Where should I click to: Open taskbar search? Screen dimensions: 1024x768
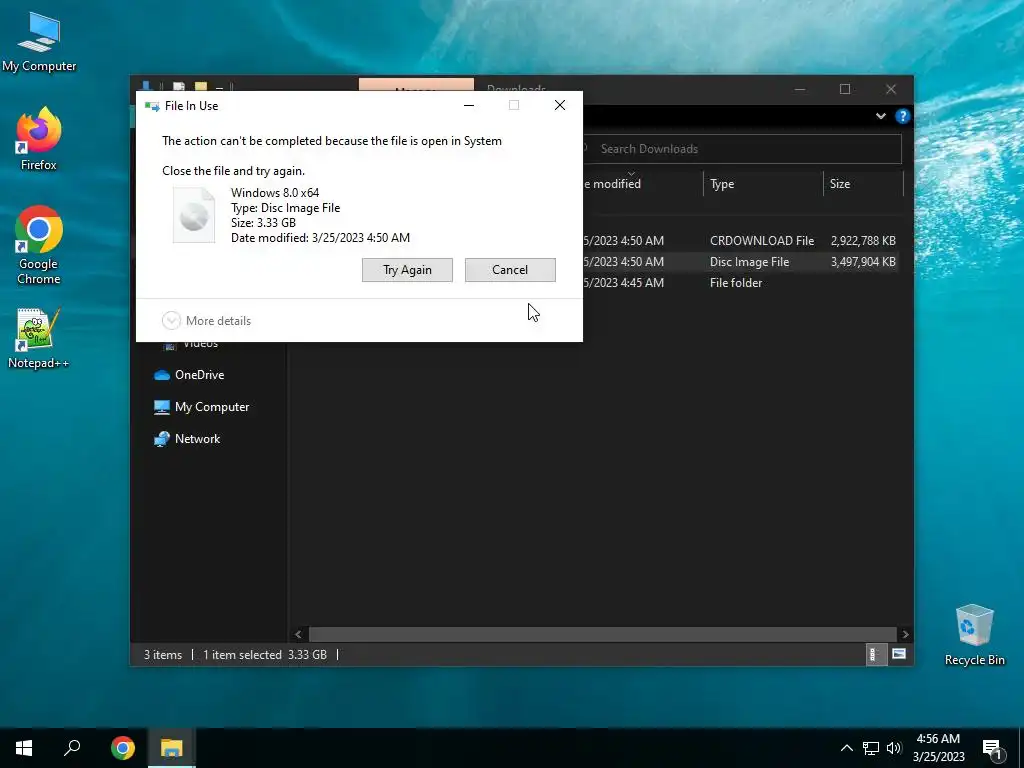pyautogui.click(x=72, y=748)
